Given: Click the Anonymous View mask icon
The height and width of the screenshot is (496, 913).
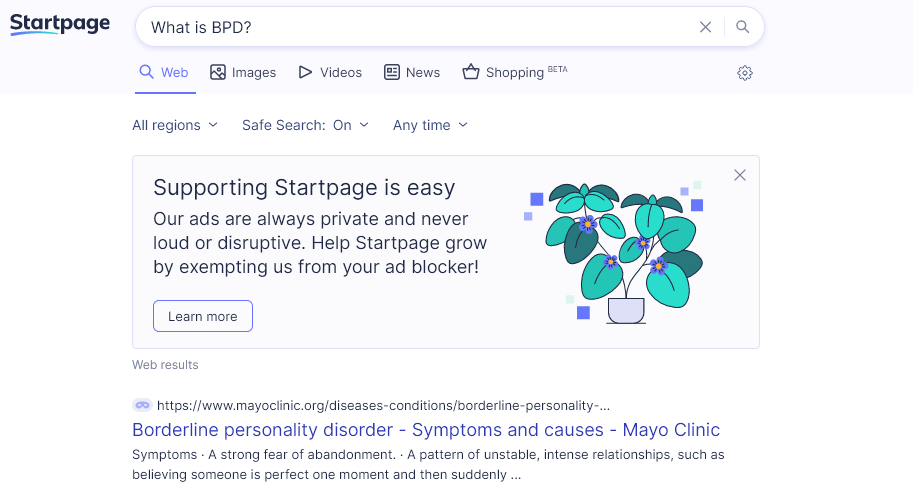Looking at the screenshot, I should point(142,405).
